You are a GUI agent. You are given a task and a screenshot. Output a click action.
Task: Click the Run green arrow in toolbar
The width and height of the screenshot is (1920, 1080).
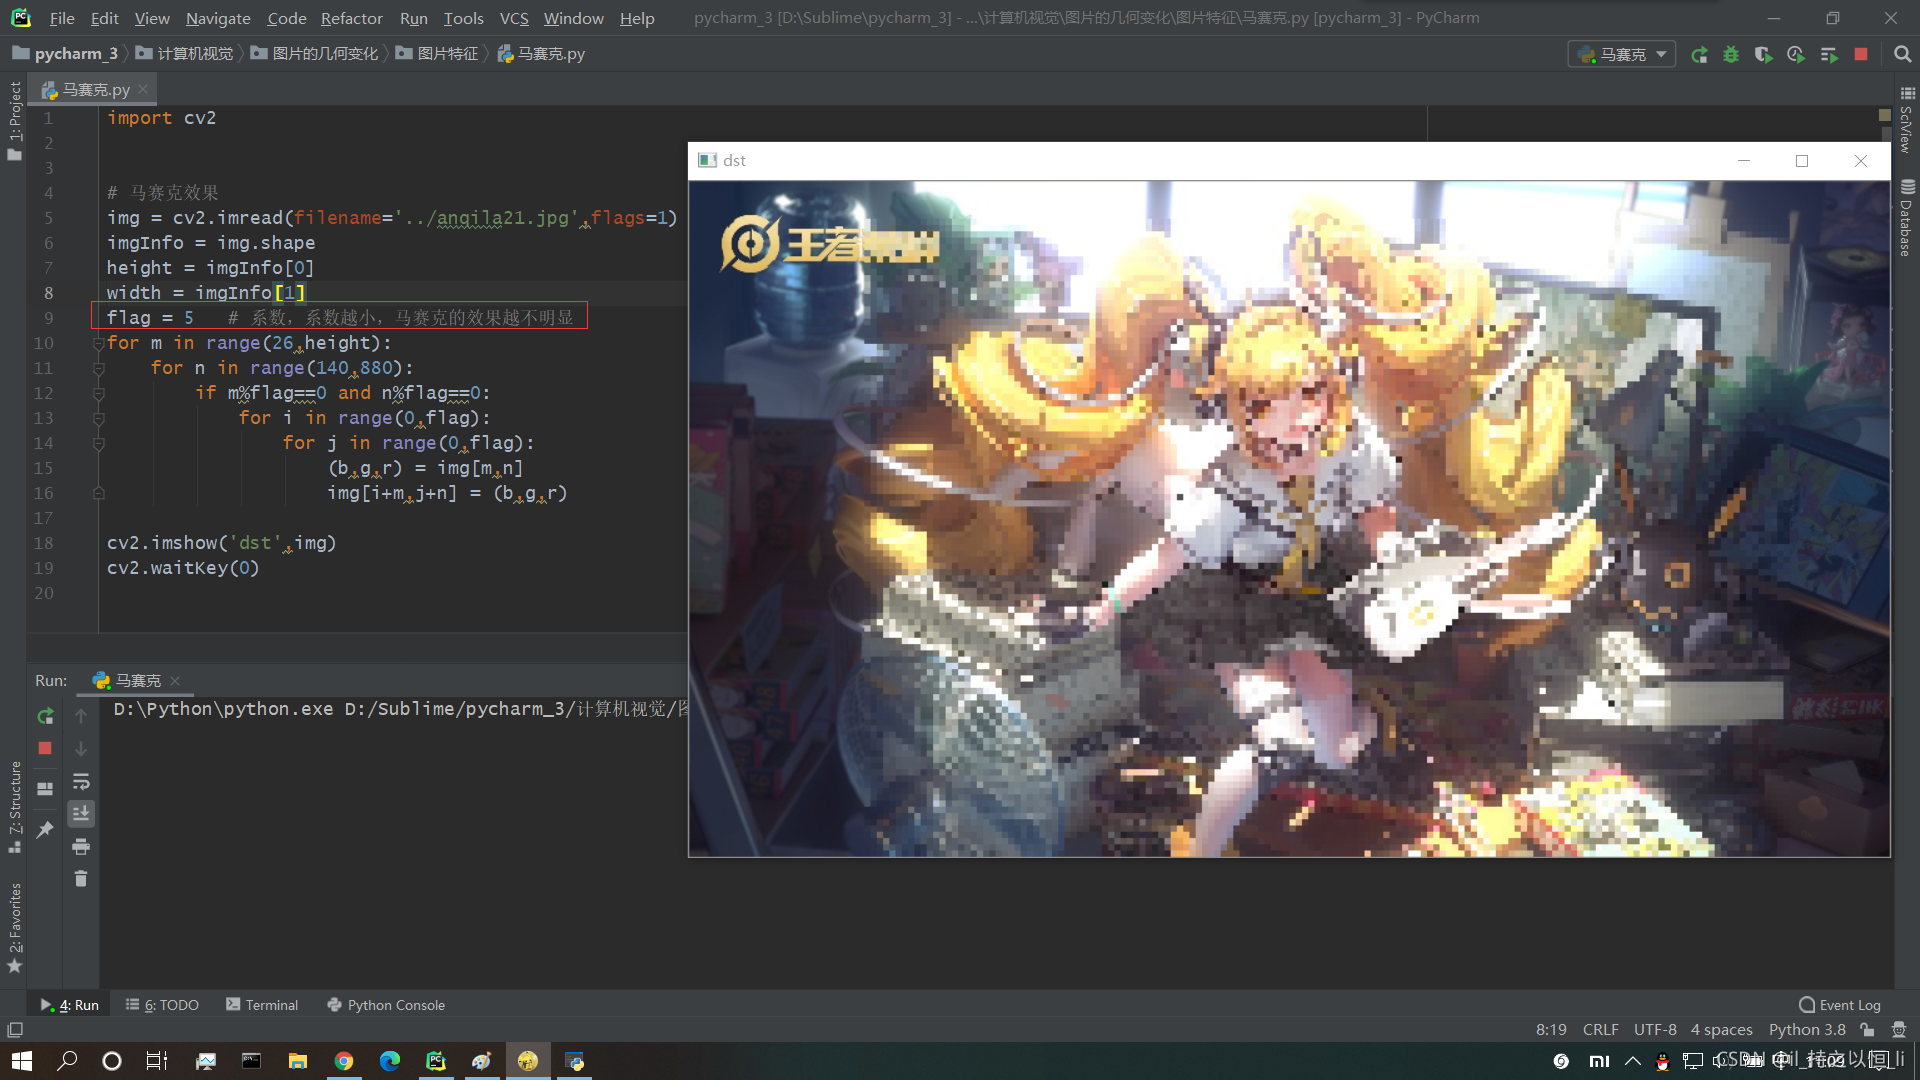pos(1699,55)
